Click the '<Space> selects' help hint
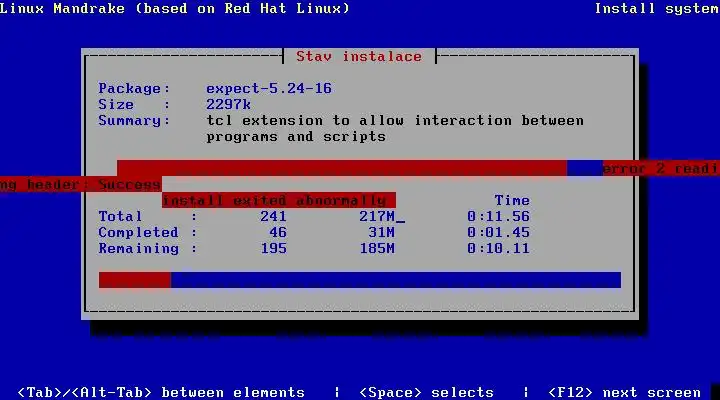720x400 pixels. 426,392
